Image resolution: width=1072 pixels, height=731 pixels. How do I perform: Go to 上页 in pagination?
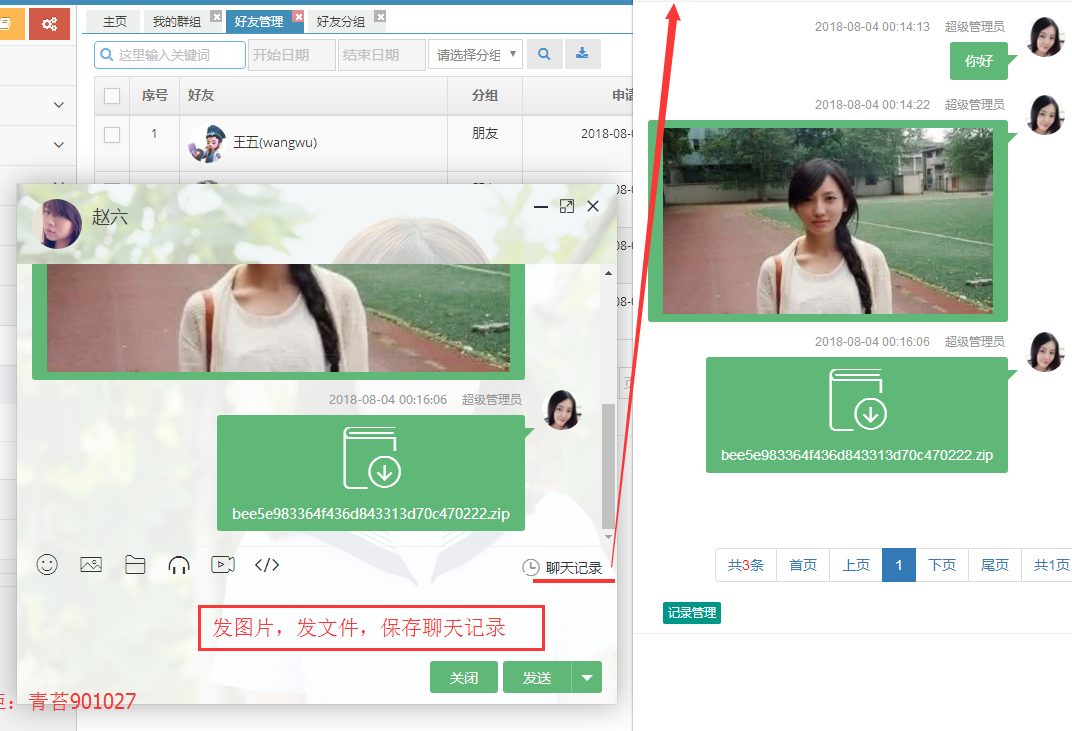point(855,565)
